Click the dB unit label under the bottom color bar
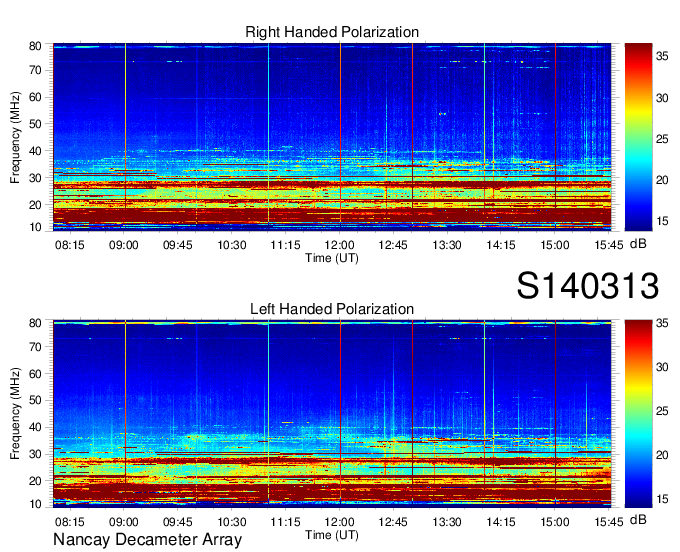 tap(638, 519)
